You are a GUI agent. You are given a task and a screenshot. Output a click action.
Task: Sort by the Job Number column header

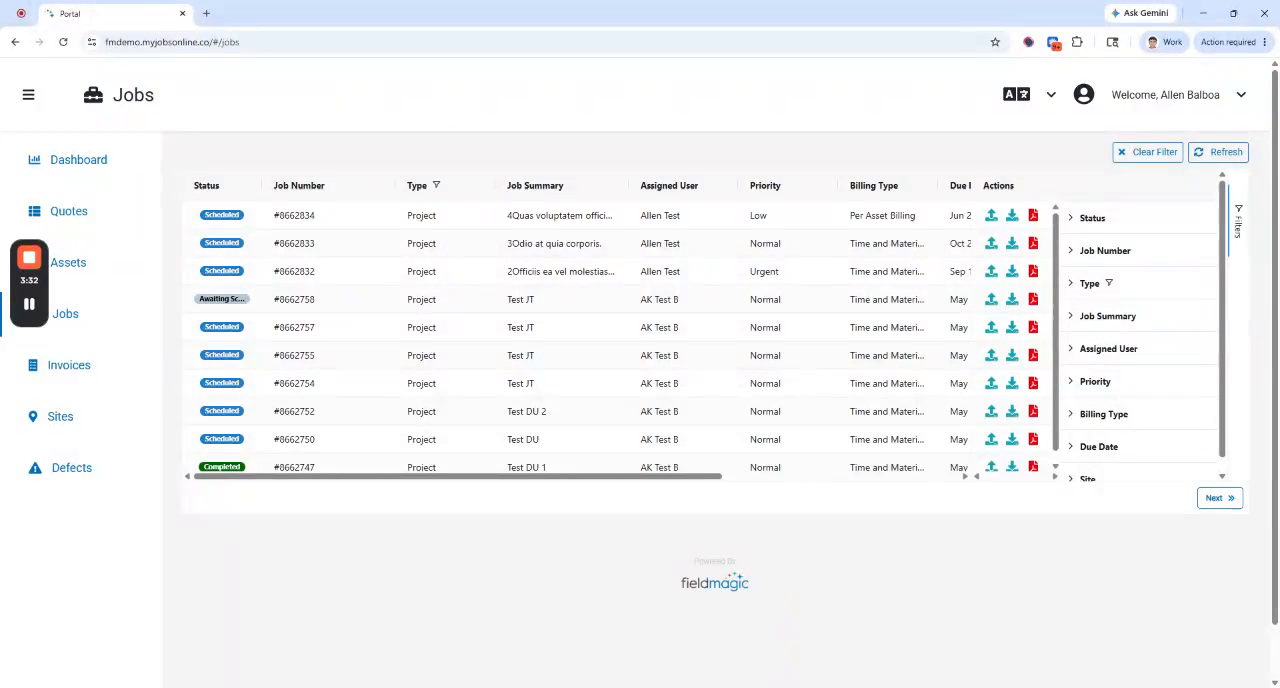click(299, 185)
